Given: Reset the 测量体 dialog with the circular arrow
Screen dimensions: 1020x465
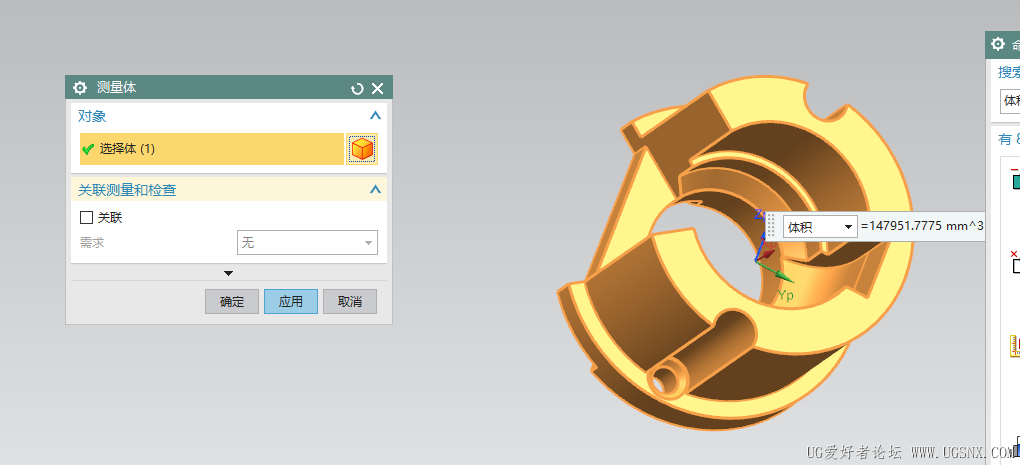Looking at the screenshot, I should pos(356,88).
